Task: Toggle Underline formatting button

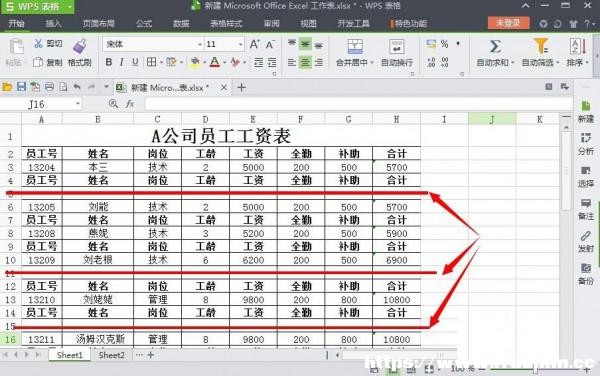Action: tap(135, 62)
